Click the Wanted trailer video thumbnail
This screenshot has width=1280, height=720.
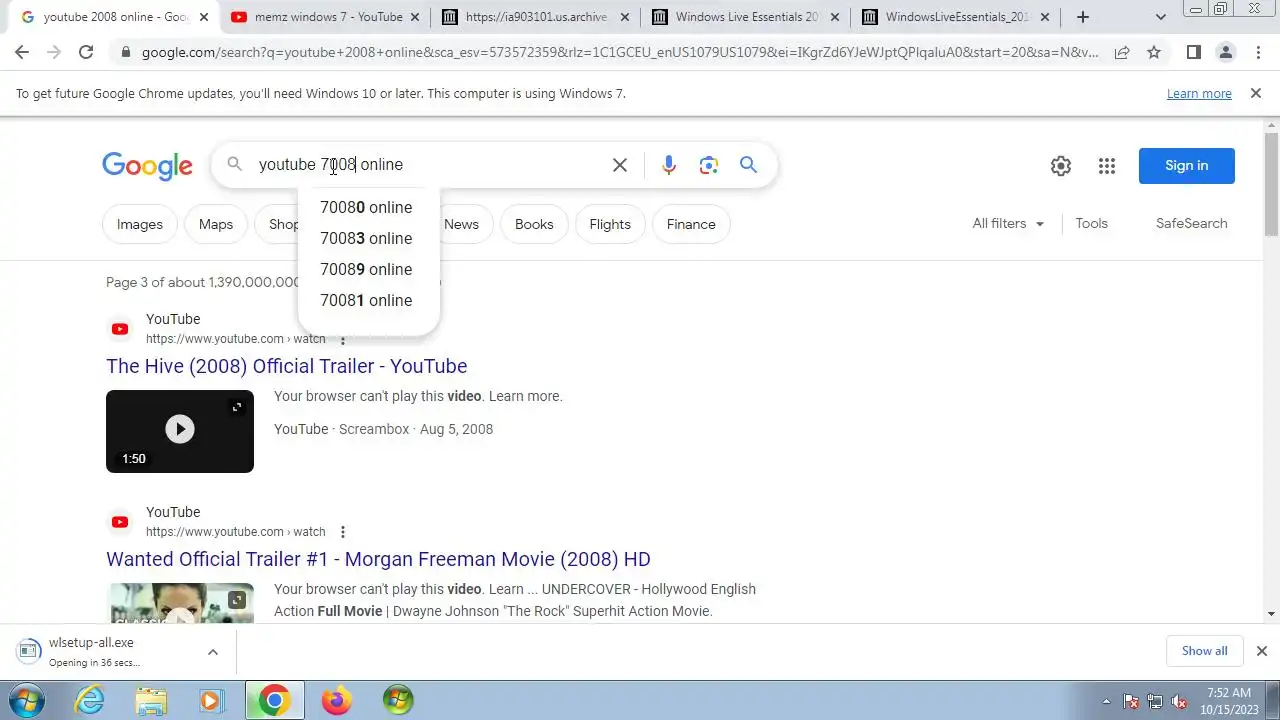click(180, 603)
